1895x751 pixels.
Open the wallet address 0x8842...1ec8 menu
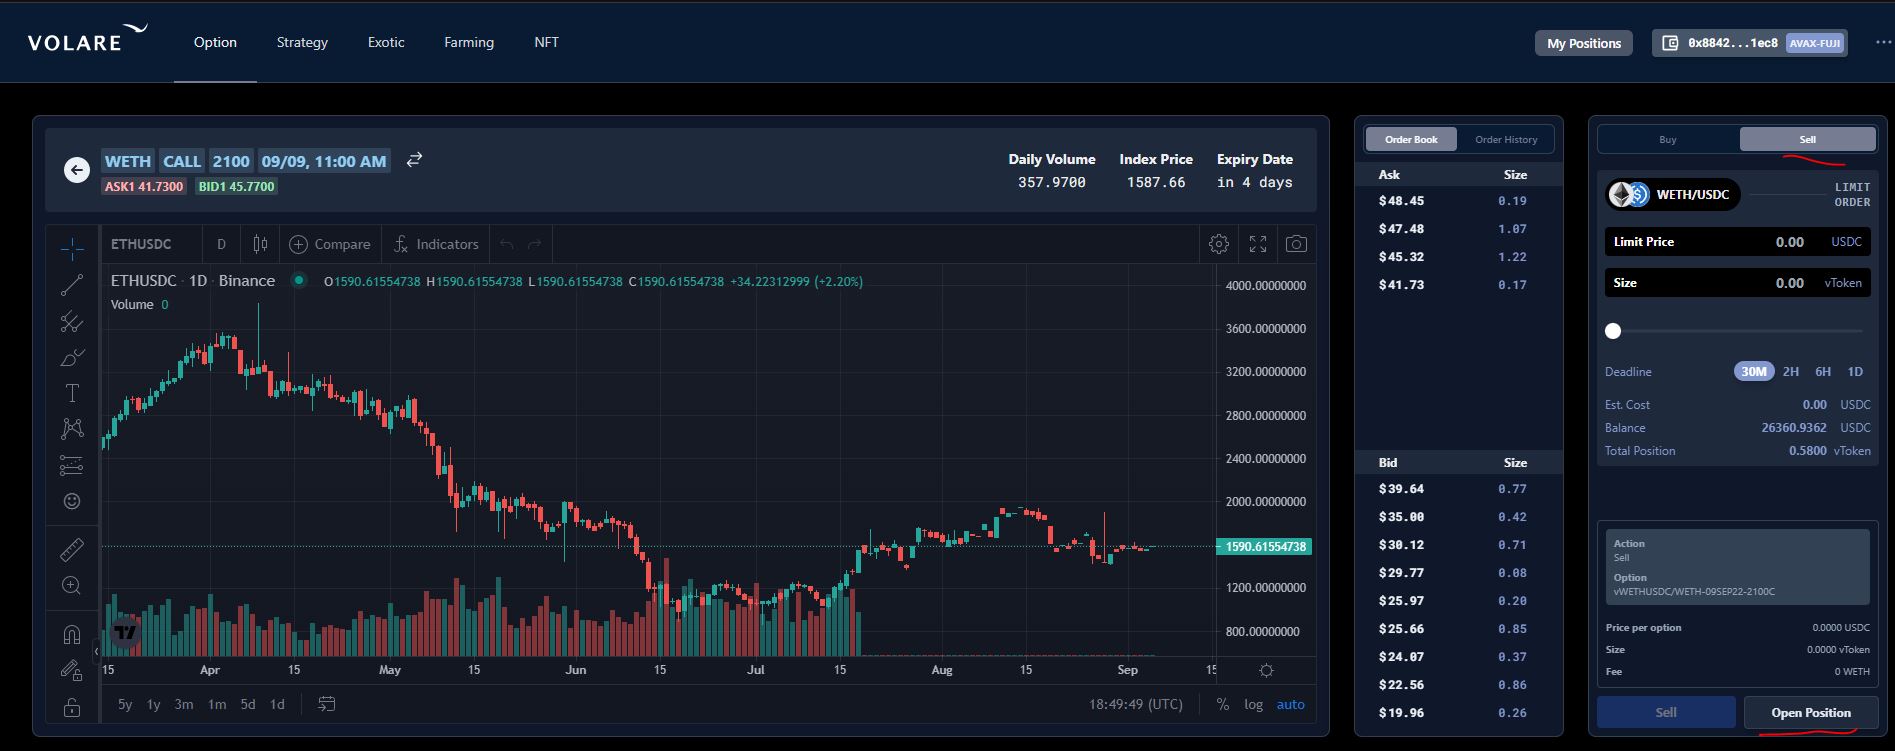[x=1749, y=43]
